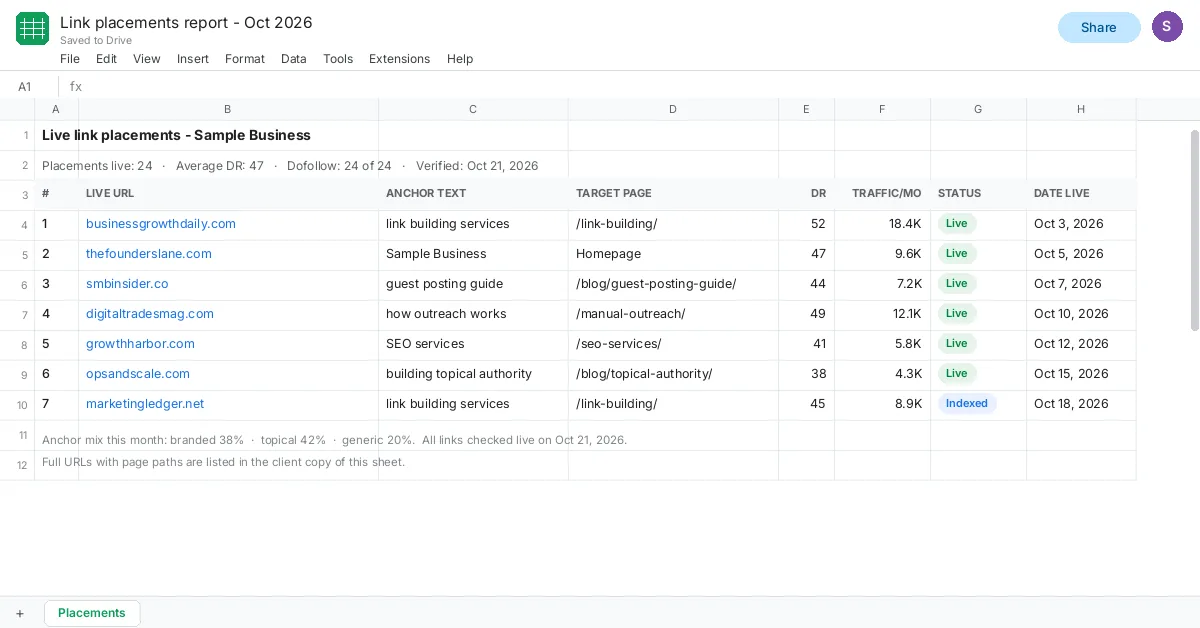The width and height of the screenshot is (1200, 628).
Task: Click into the formula bar field
Action: [640, 86]
